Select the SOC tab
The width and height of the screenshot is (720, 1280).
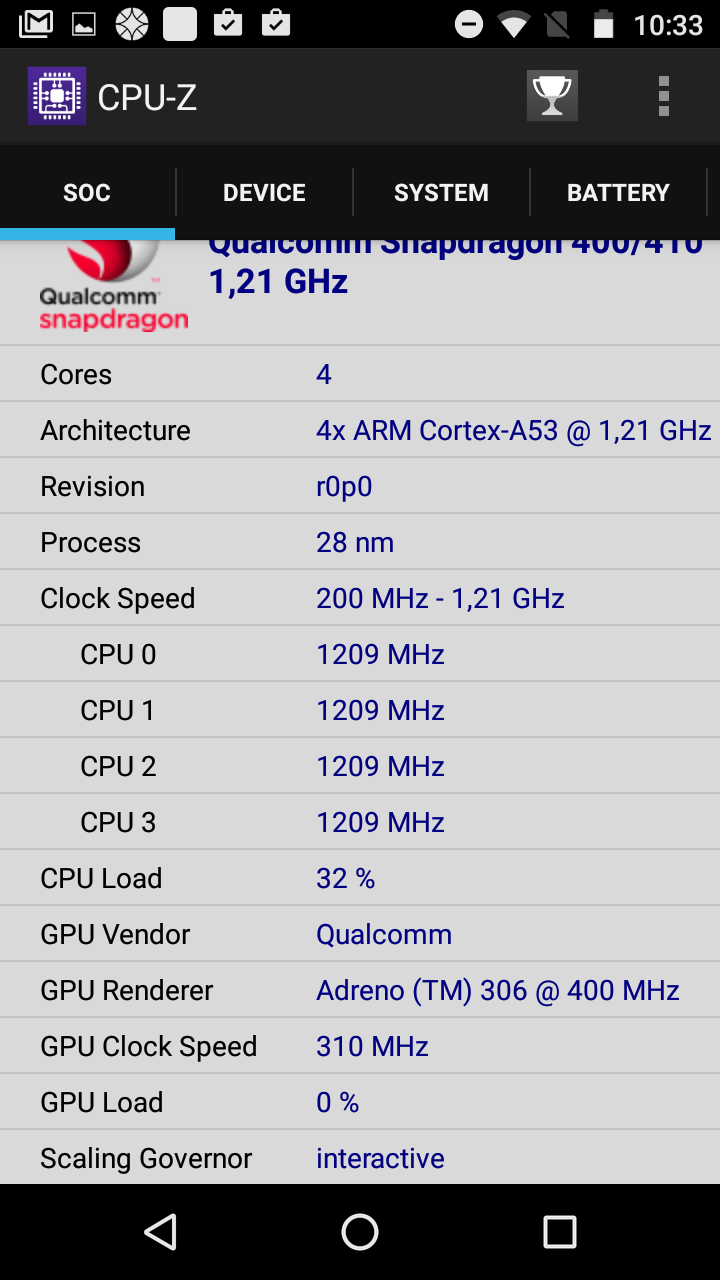pyautogui.click(x=87, y=192)
